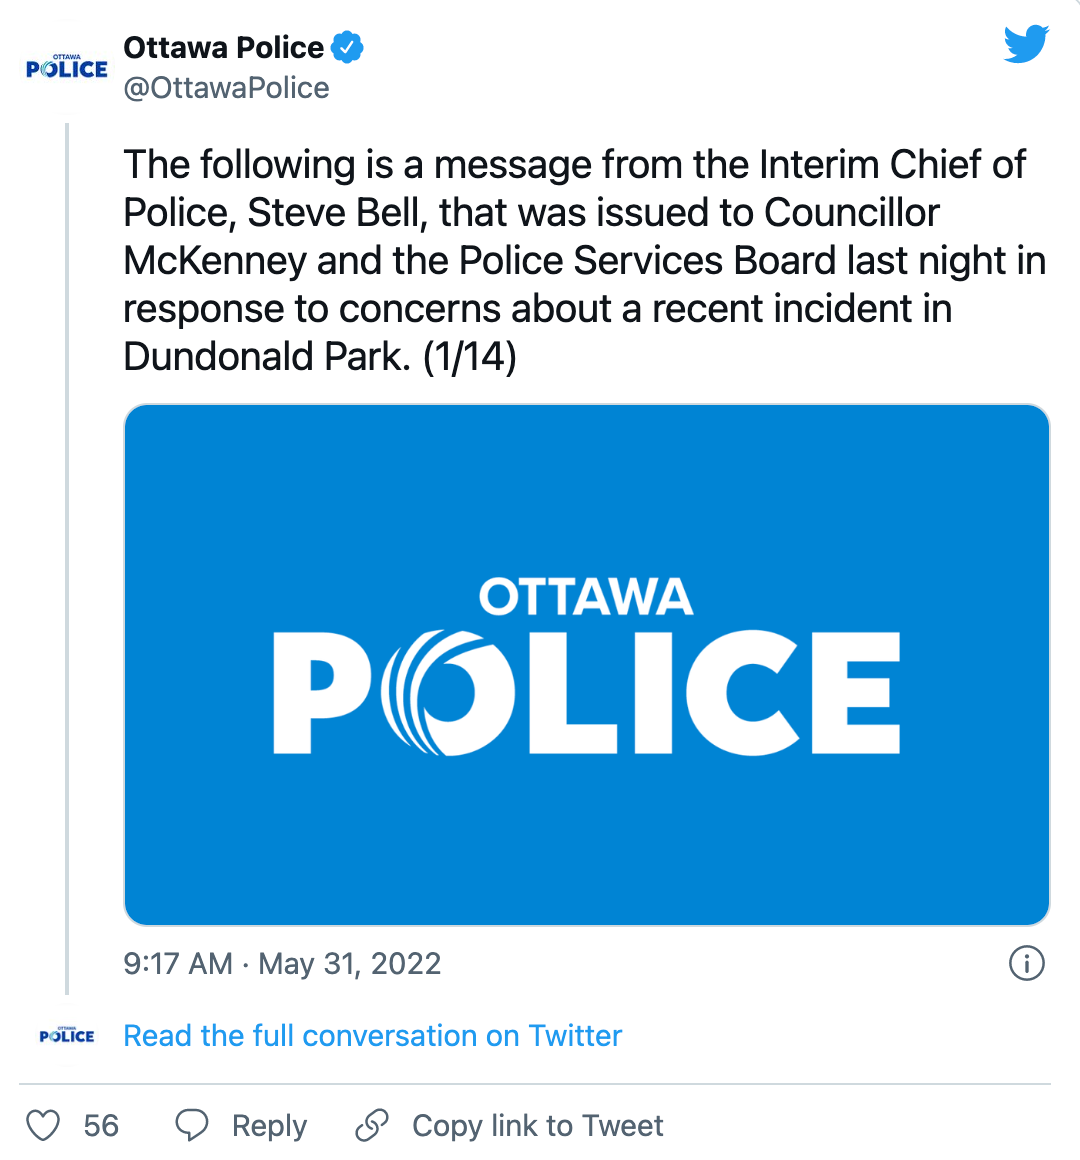Image resolution: width=1080 pixels, height=1160 pixels.
Task: Open the 9:17 AM May 31 timestamp
Action: pyautogui.click(x=282, y=963)
